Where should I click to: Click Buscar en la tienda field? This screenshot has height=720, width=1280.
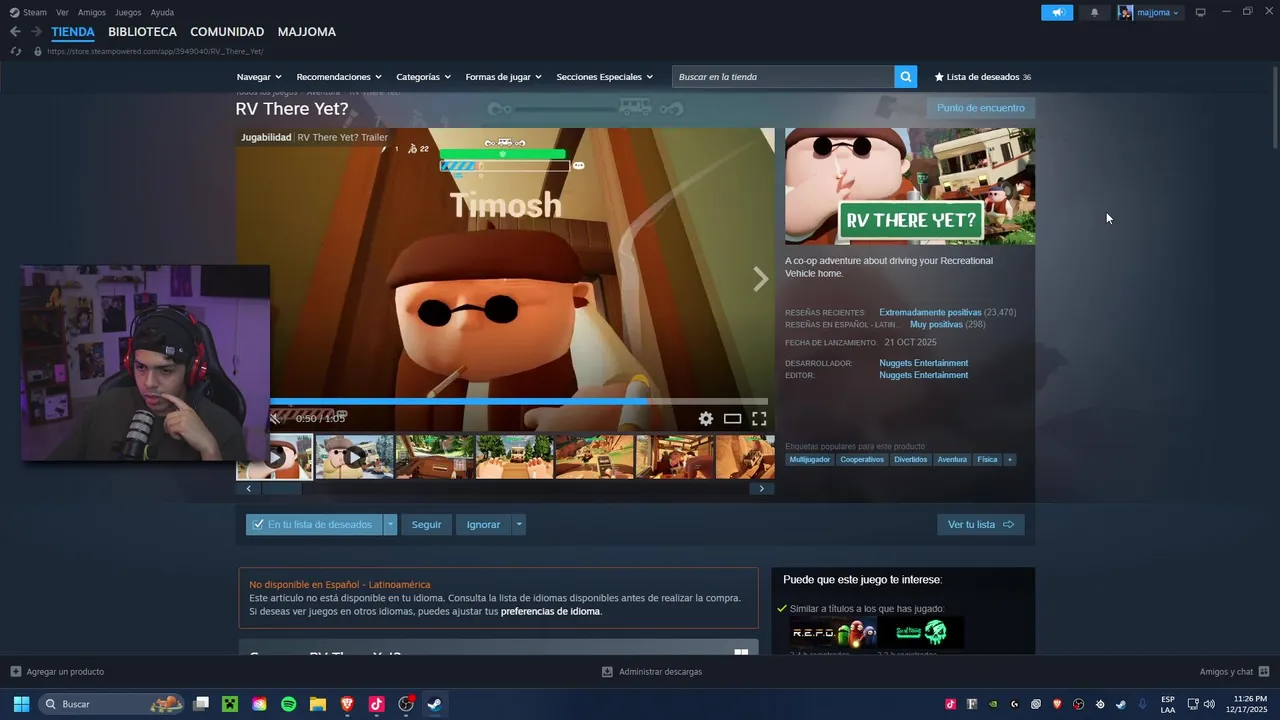pyautogui.click(x=783, y=77)
